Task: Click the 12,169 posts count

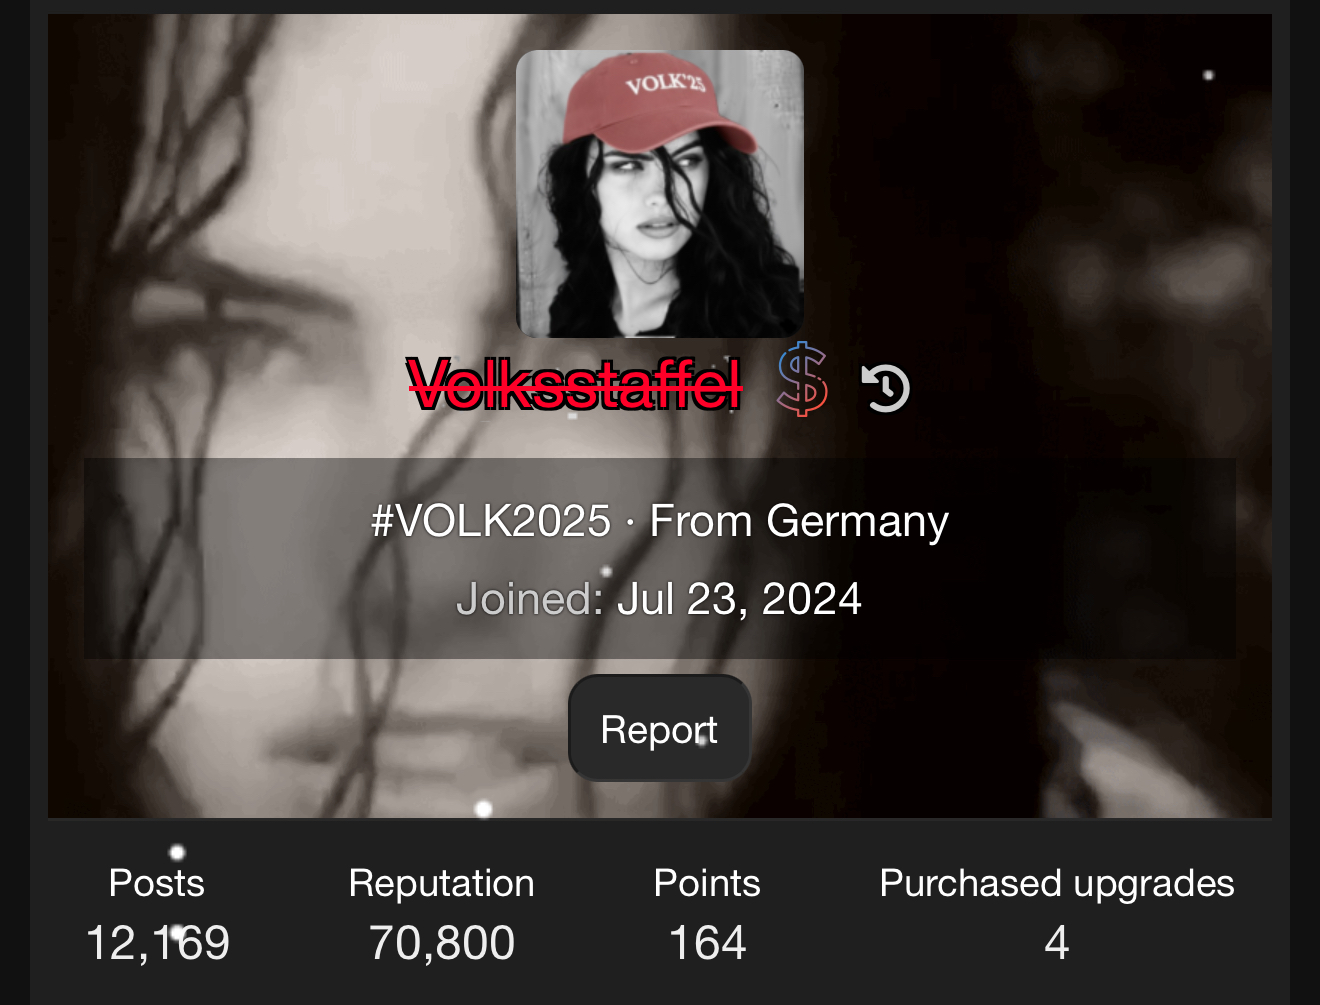Action: pyautogui.click(x=158, y=942)
